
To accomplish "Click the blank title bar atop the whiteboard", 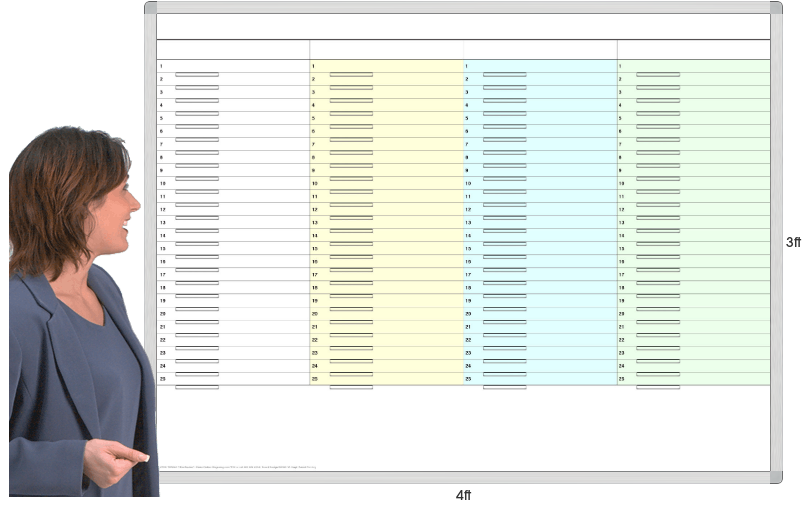I will coord(463,26).
